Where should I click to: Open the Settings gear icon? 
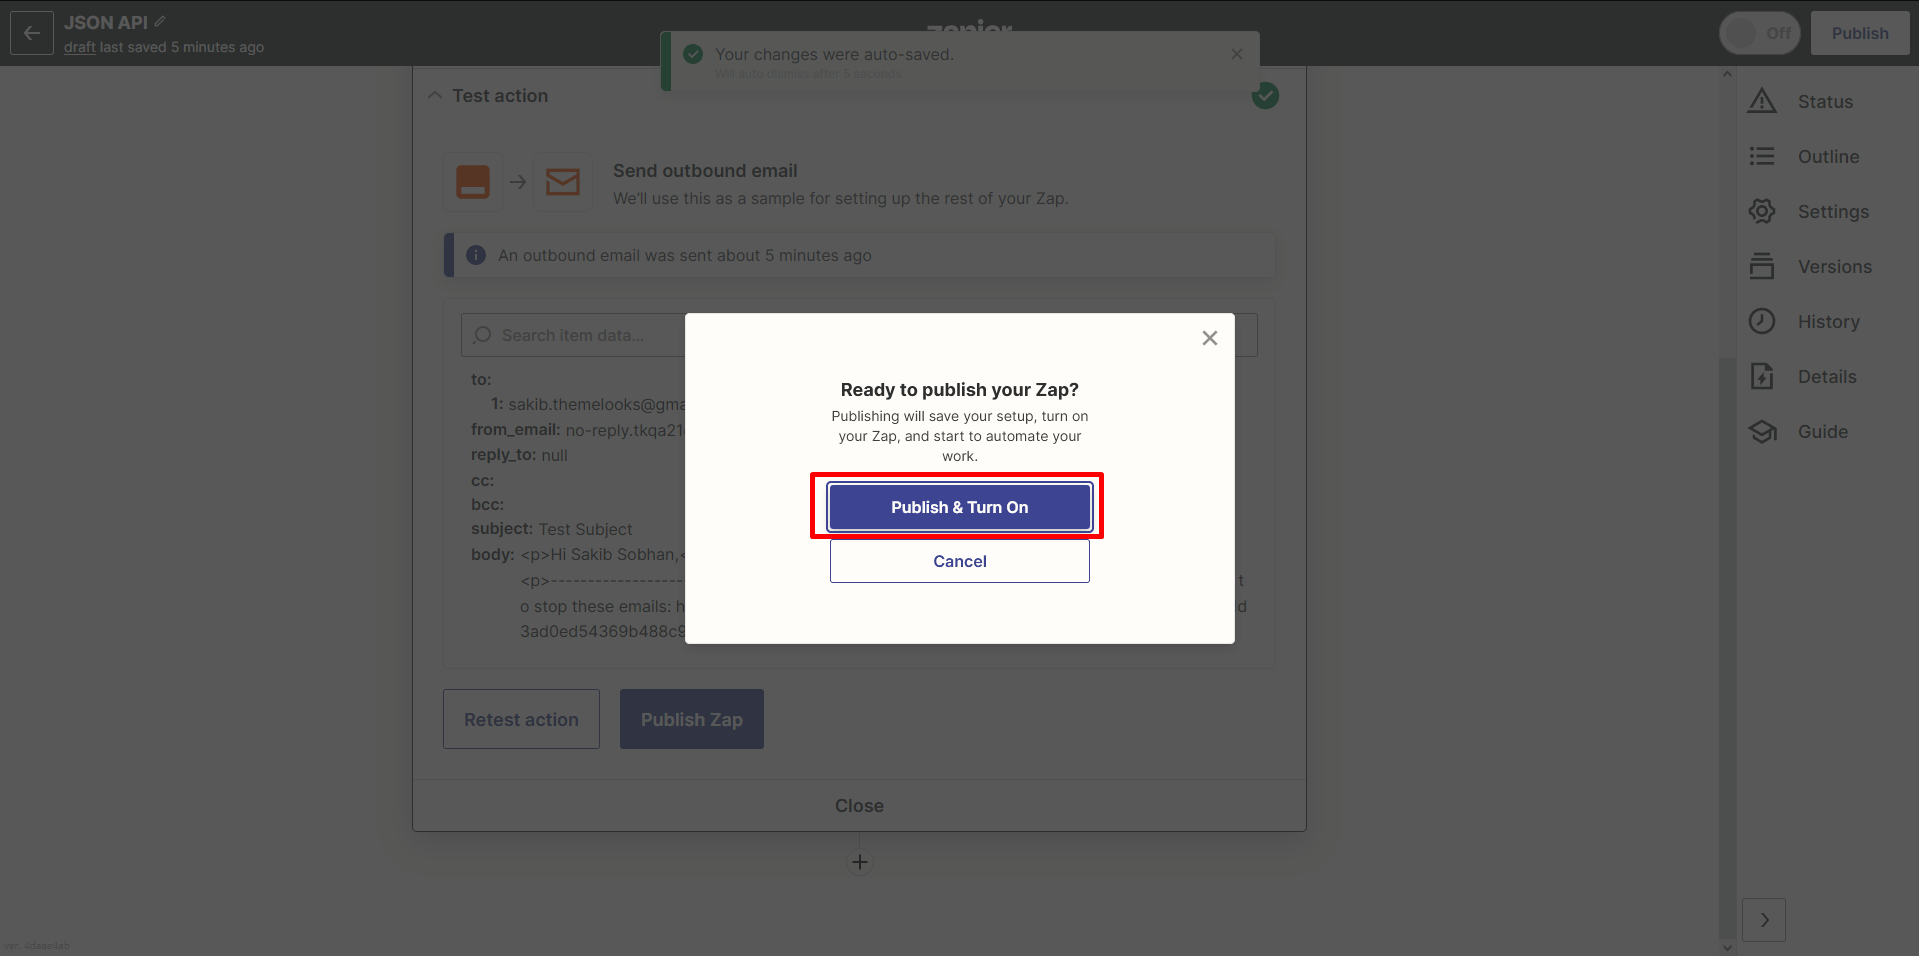point(1762,211)
